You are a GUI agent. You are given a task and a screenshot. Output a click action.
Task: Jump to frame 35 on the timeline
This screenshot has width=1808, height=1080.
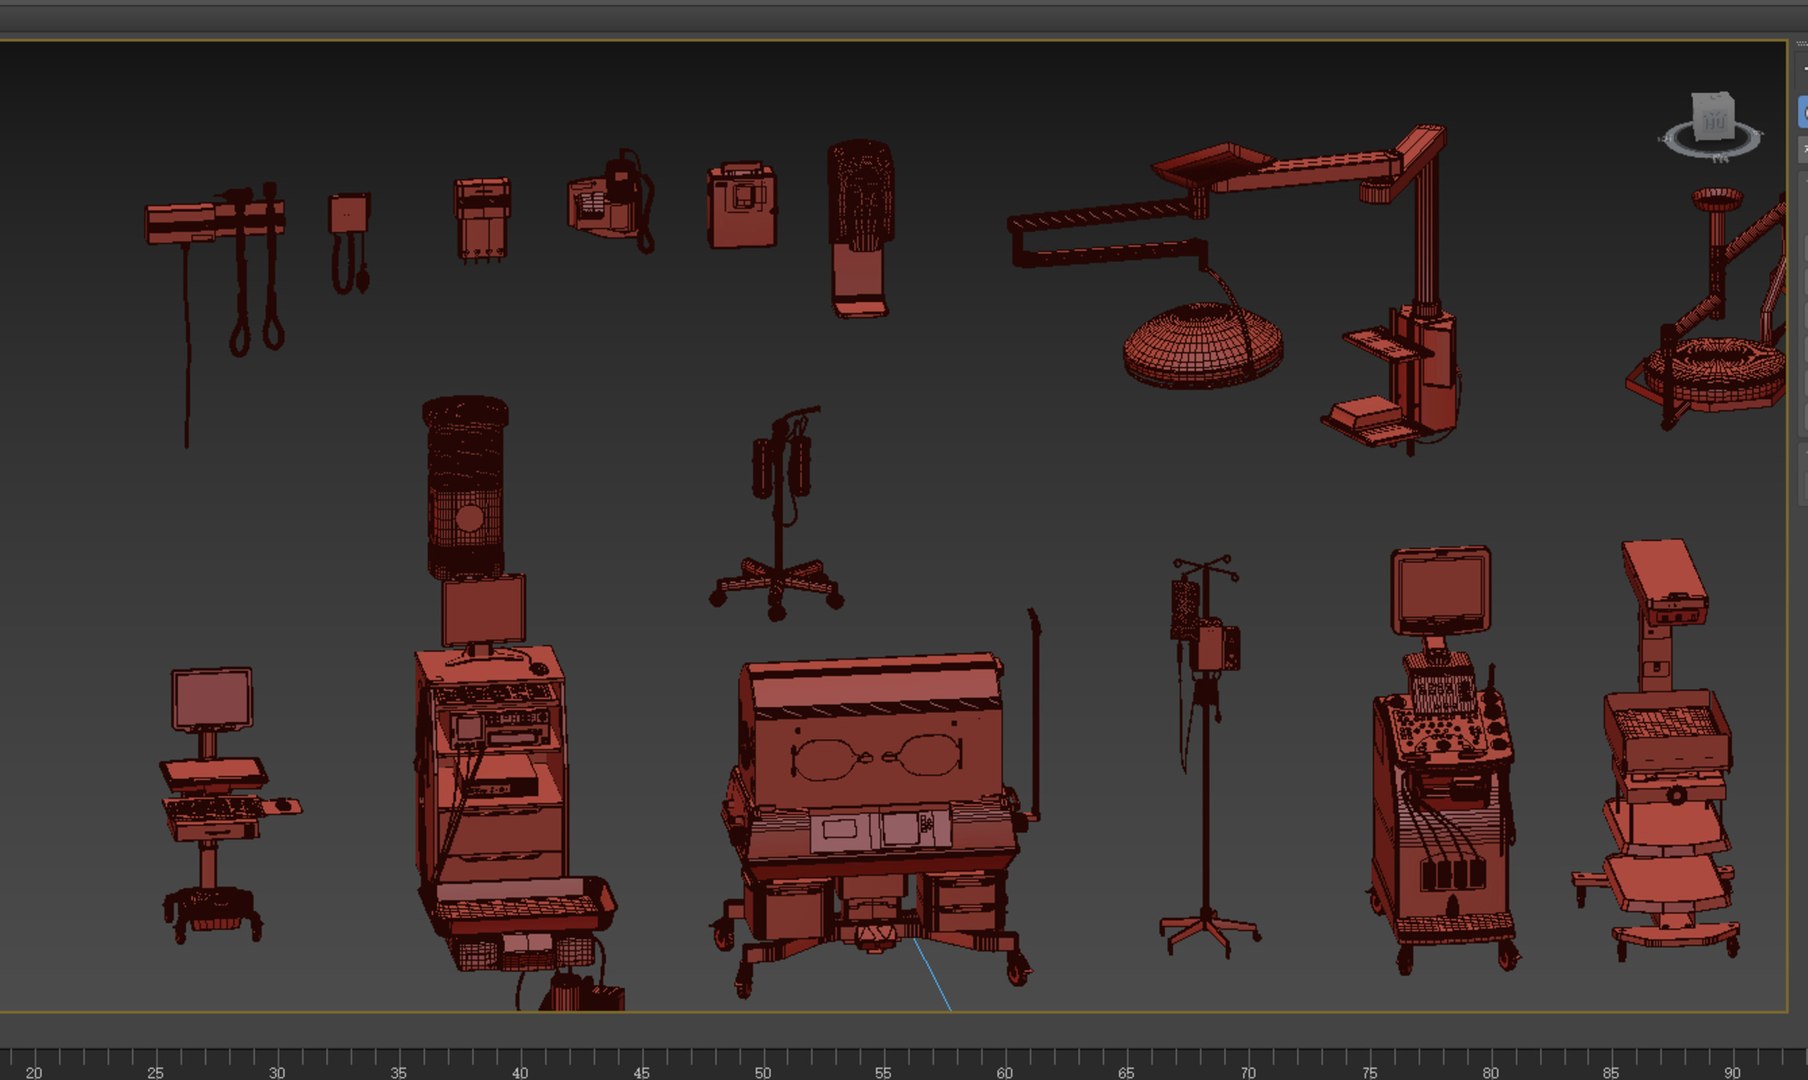[x=398, y=1072]
